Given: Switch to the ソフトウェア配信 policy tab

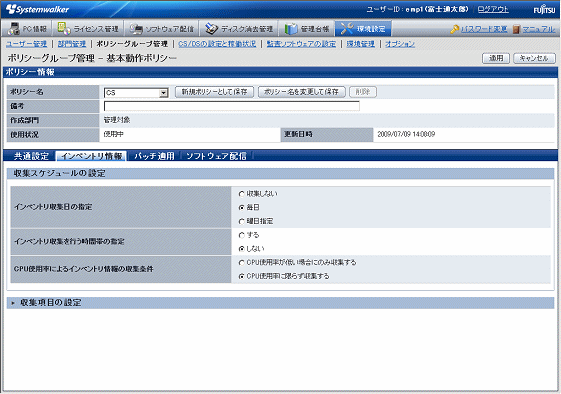Looking at the screenshot, I should (x=216, y=156).
